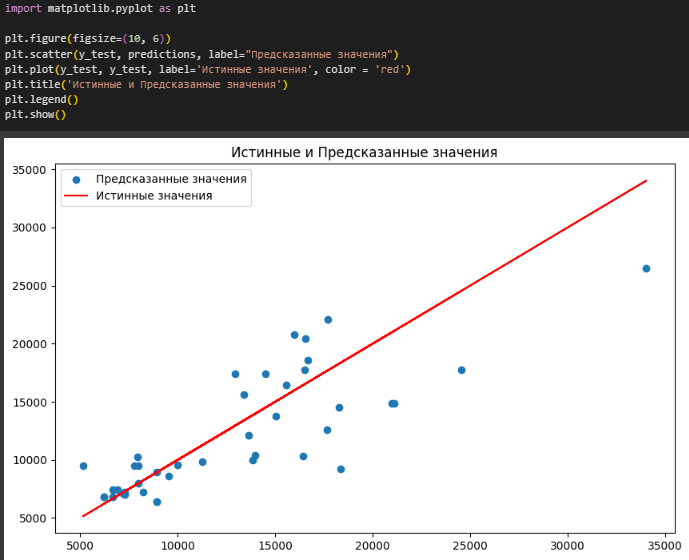Click the 'Предсказанные значения' legend label

[171, 179]
